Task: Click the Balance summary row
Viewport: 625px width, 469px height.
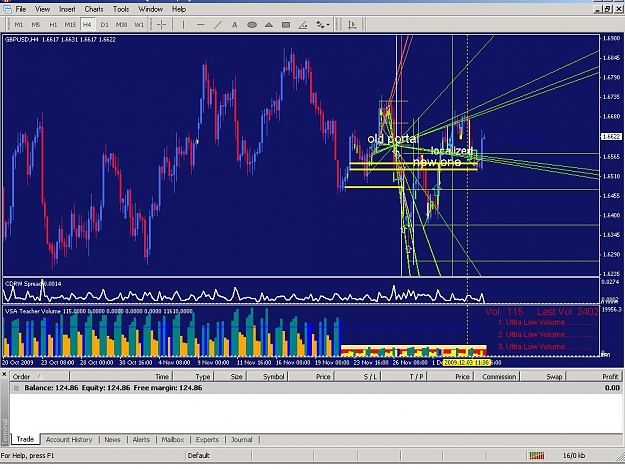Action: (x=316, y=388)
